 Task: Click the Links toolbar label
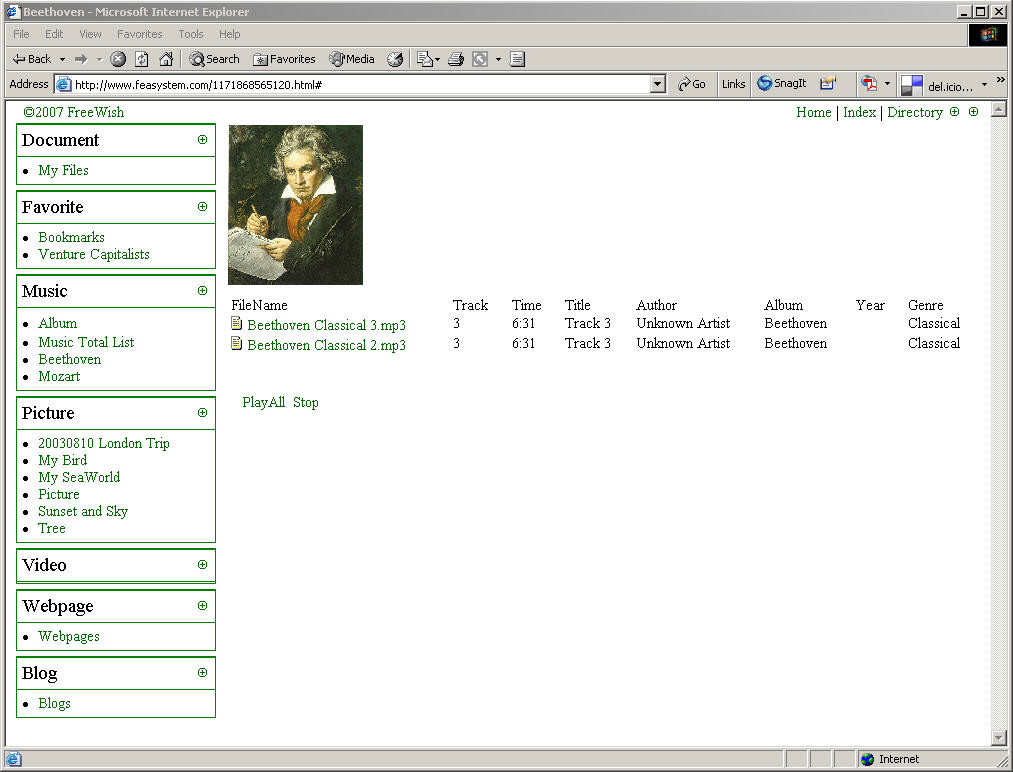coord(733,84)
